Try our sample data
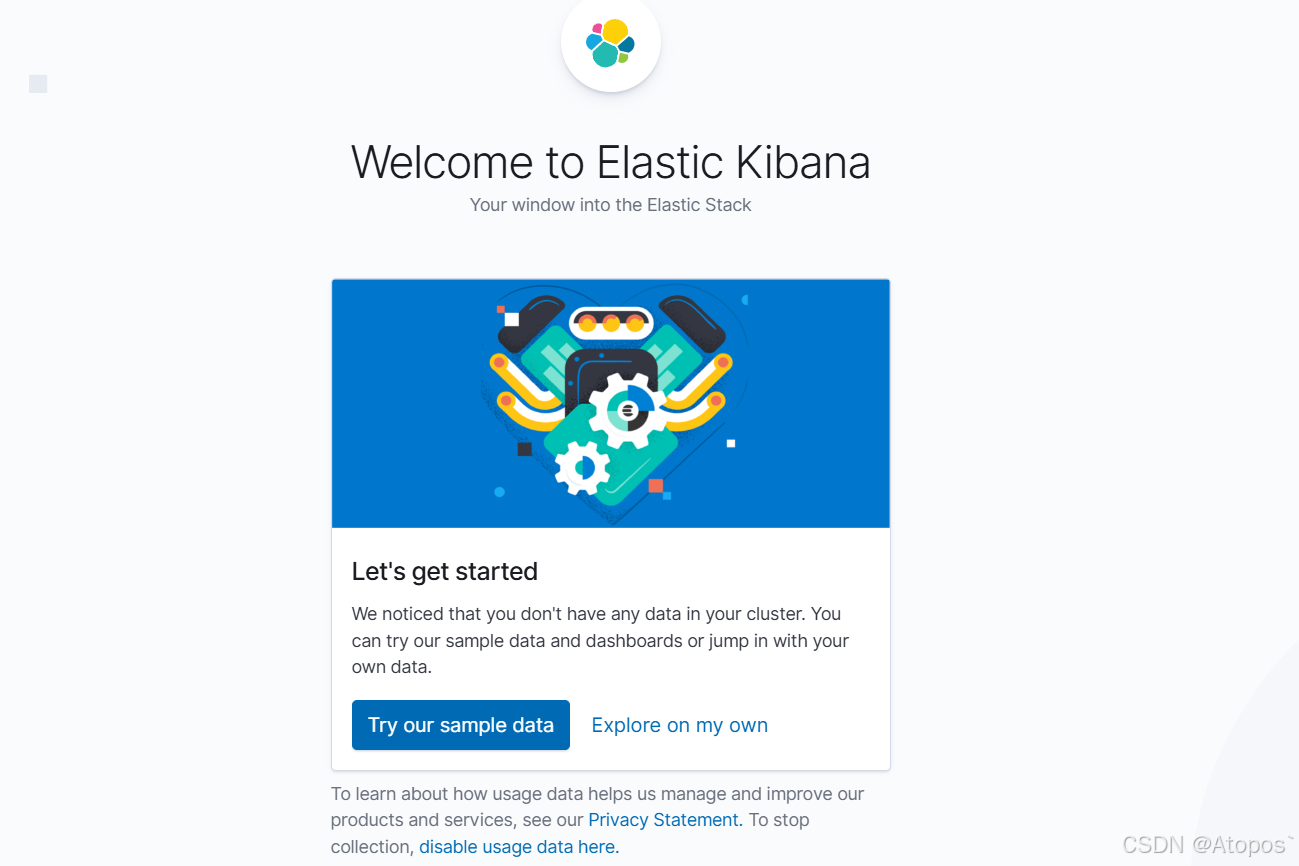Screen dimensions: 1299x866 coord(461,725)
